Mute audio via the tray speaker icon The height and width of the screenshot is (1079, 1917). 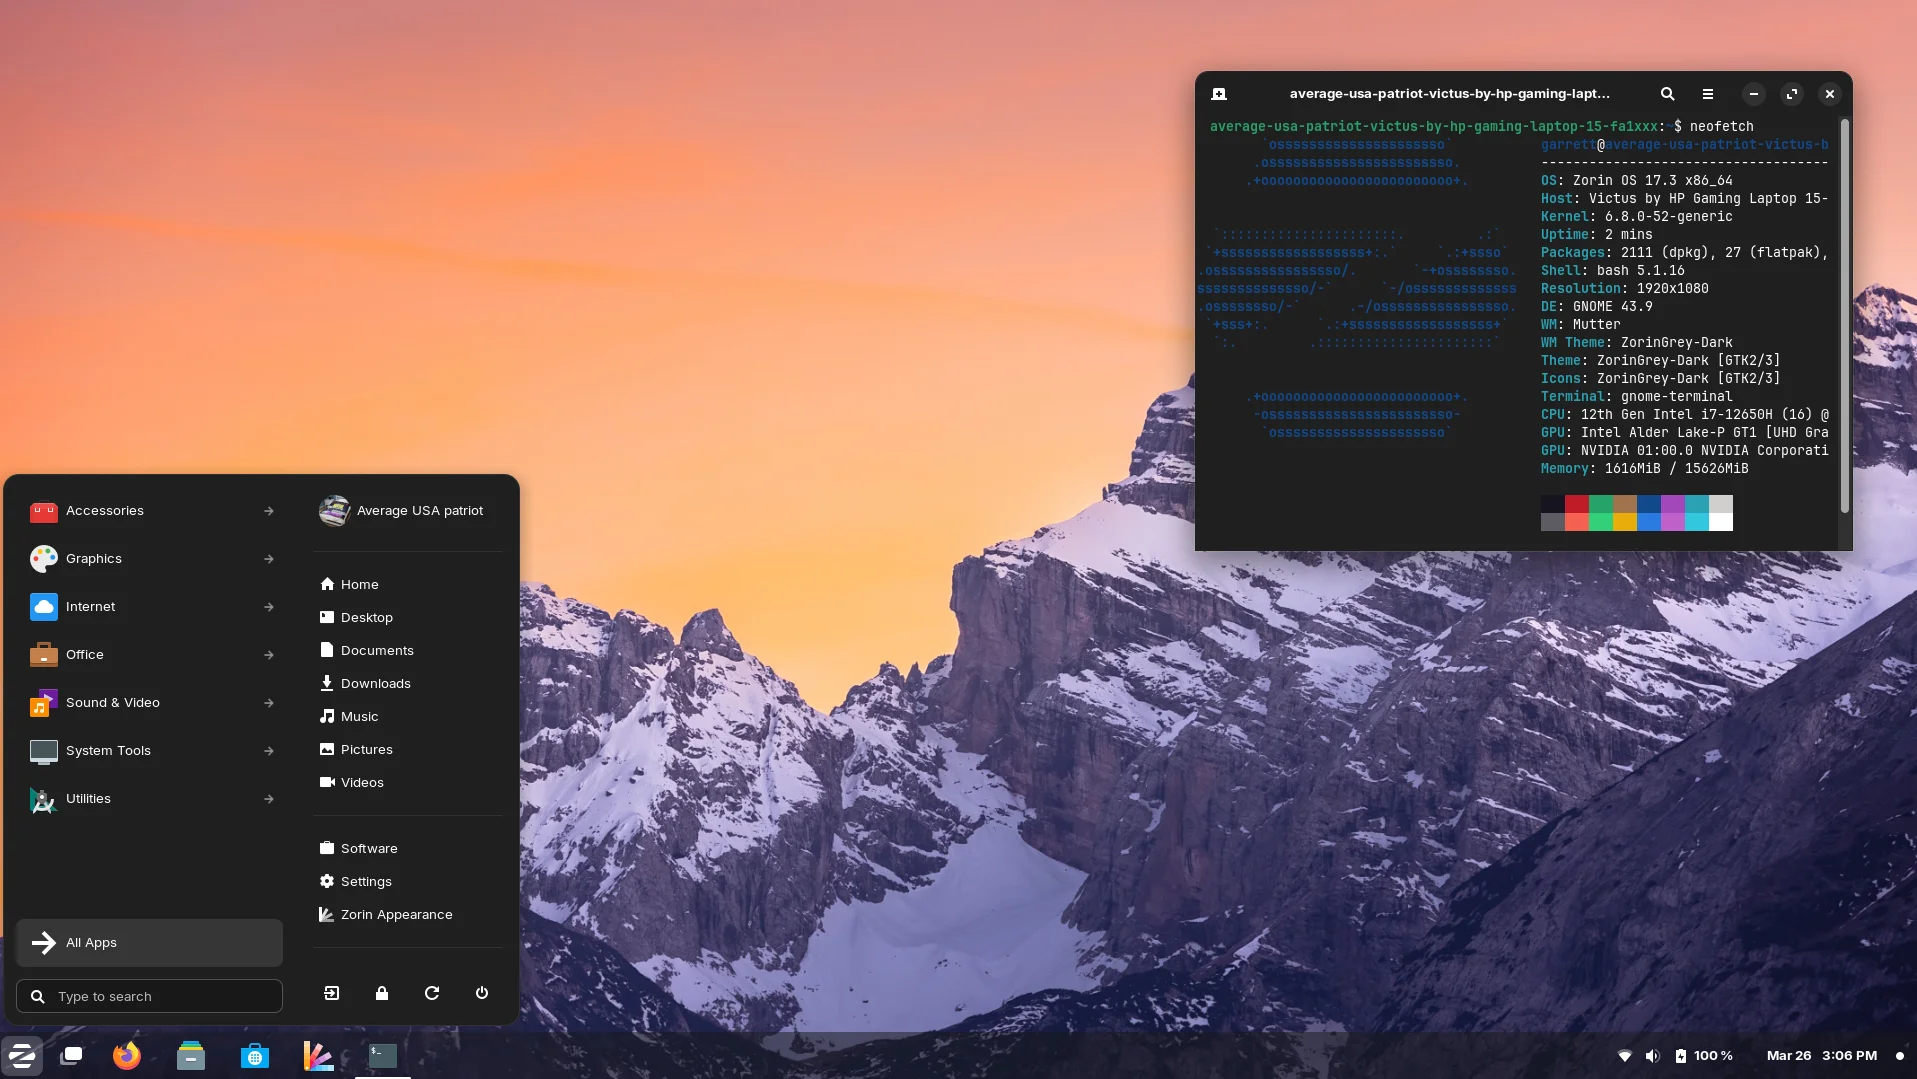1652,1055
